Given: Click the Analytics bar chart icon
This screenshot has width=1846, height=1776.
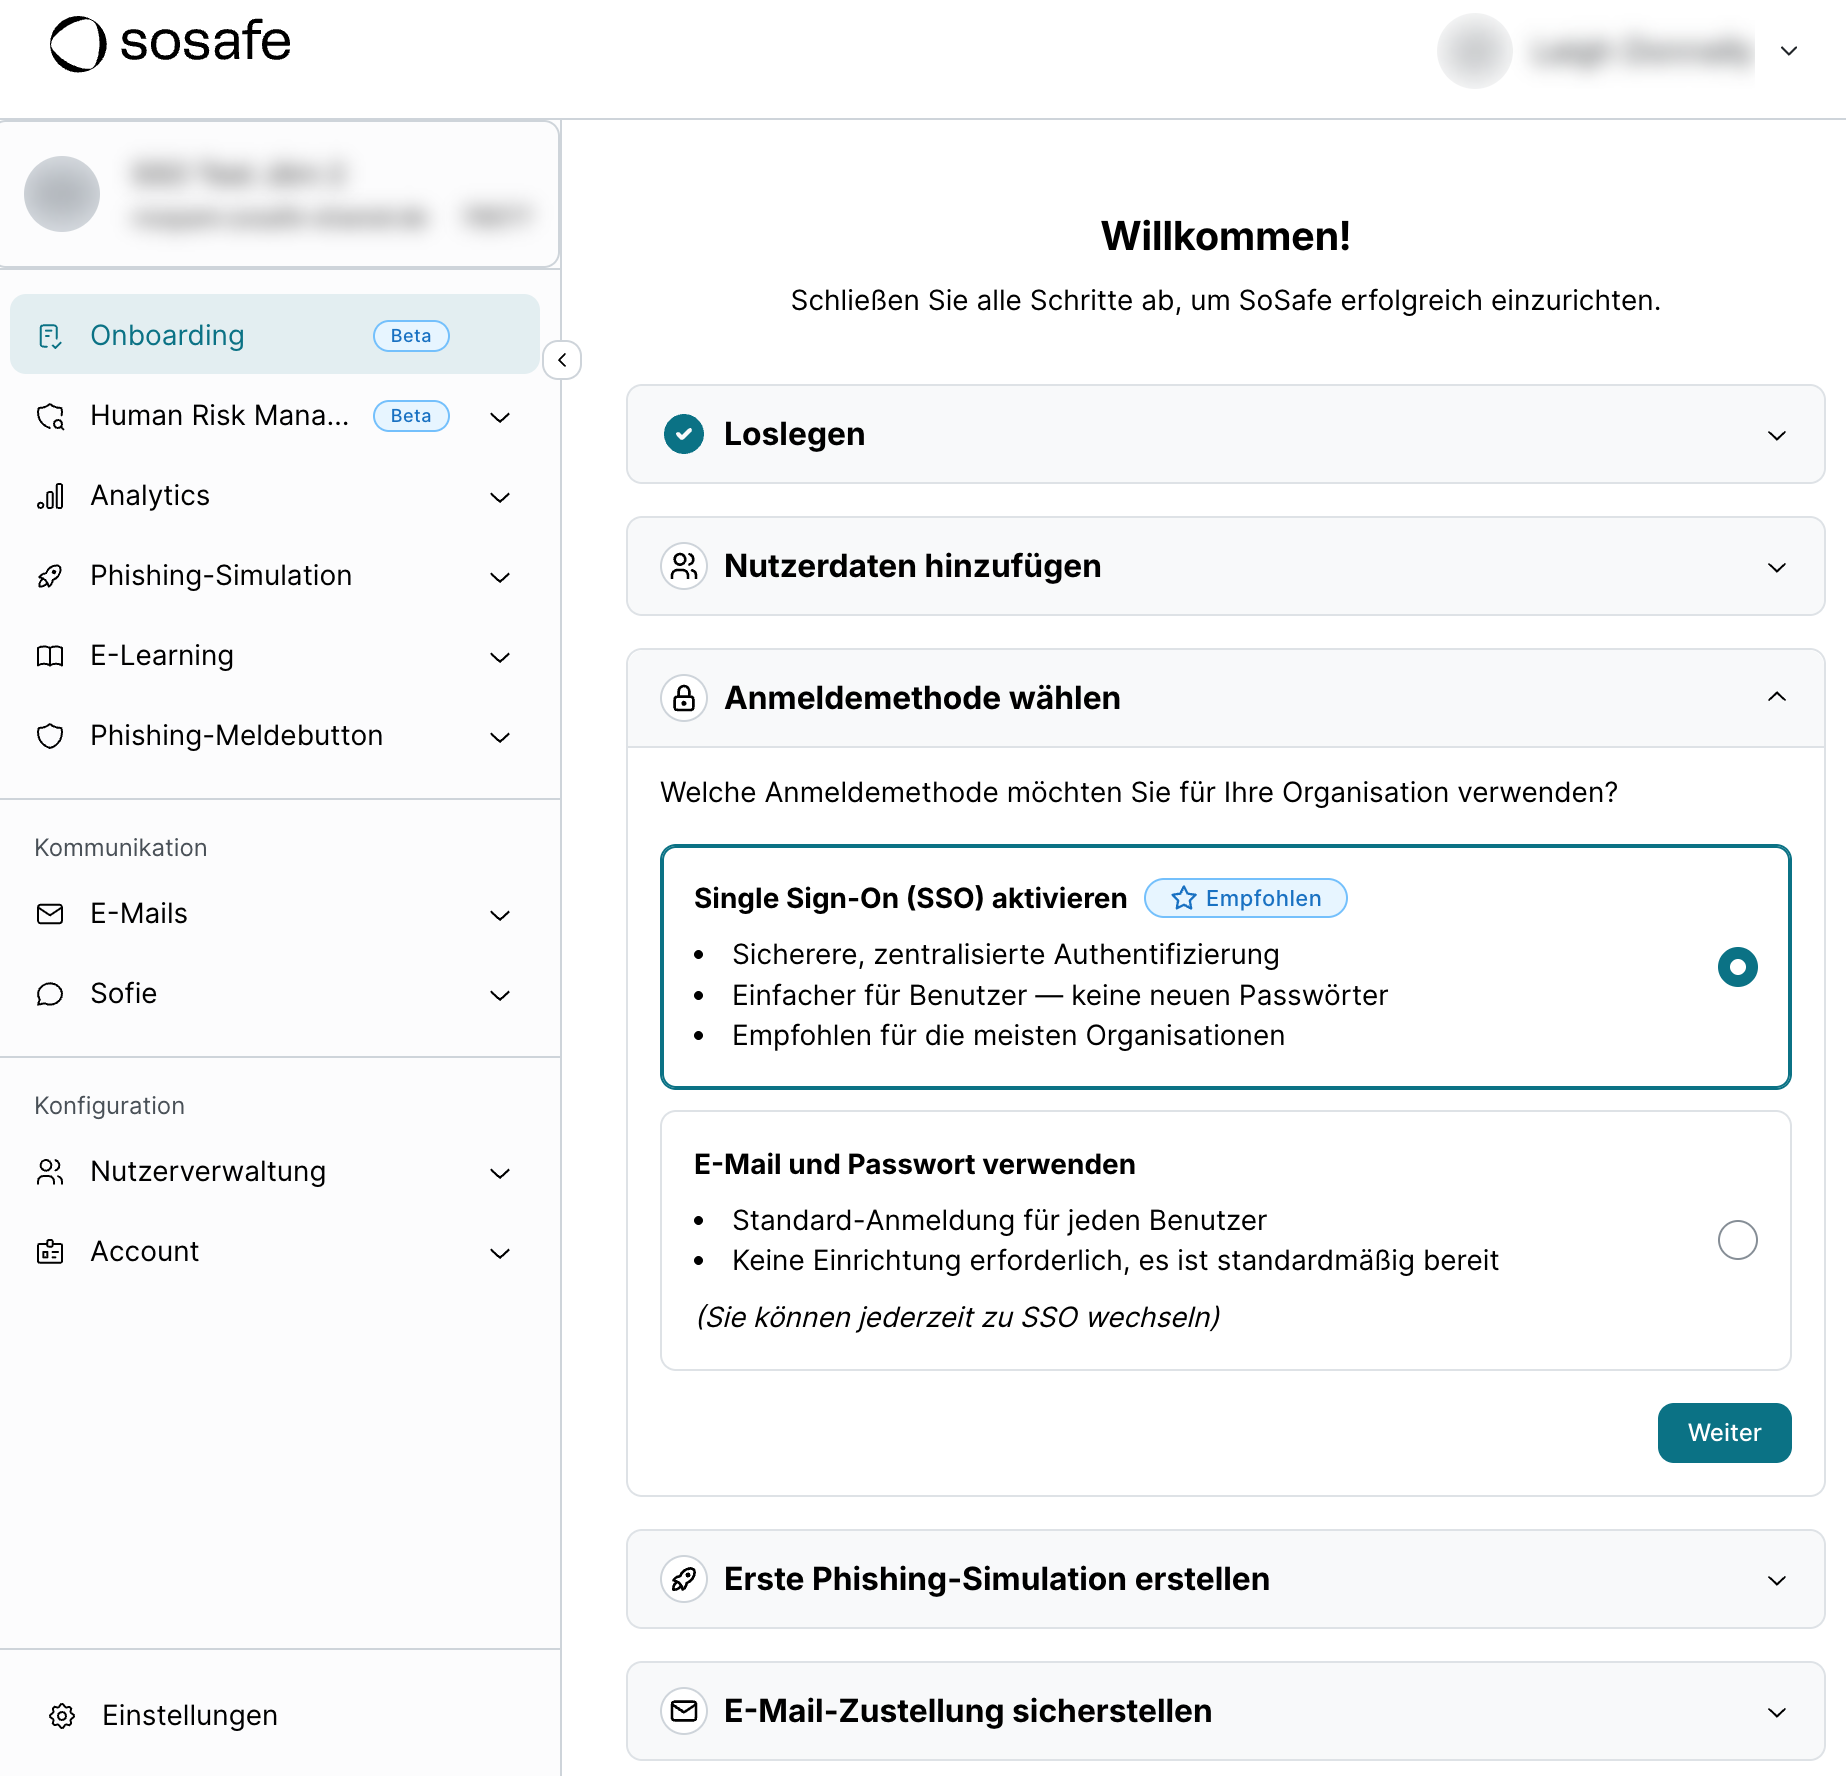Looking at the screenshot, I should [x=50, y=496].
